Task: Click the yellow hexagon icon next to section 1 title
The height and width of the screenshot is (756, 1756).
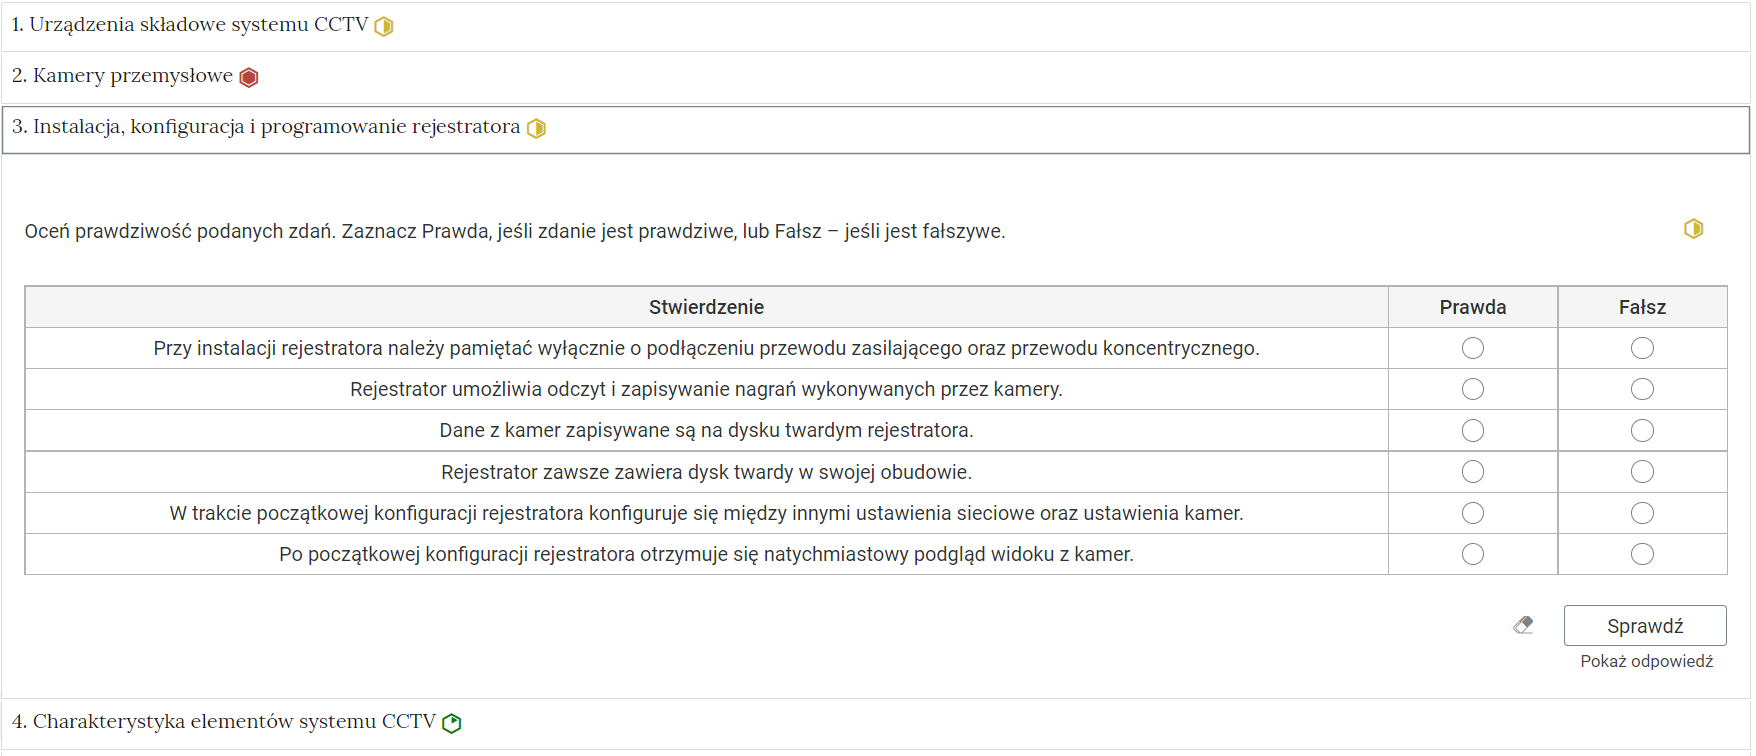Action: point(383,25)
